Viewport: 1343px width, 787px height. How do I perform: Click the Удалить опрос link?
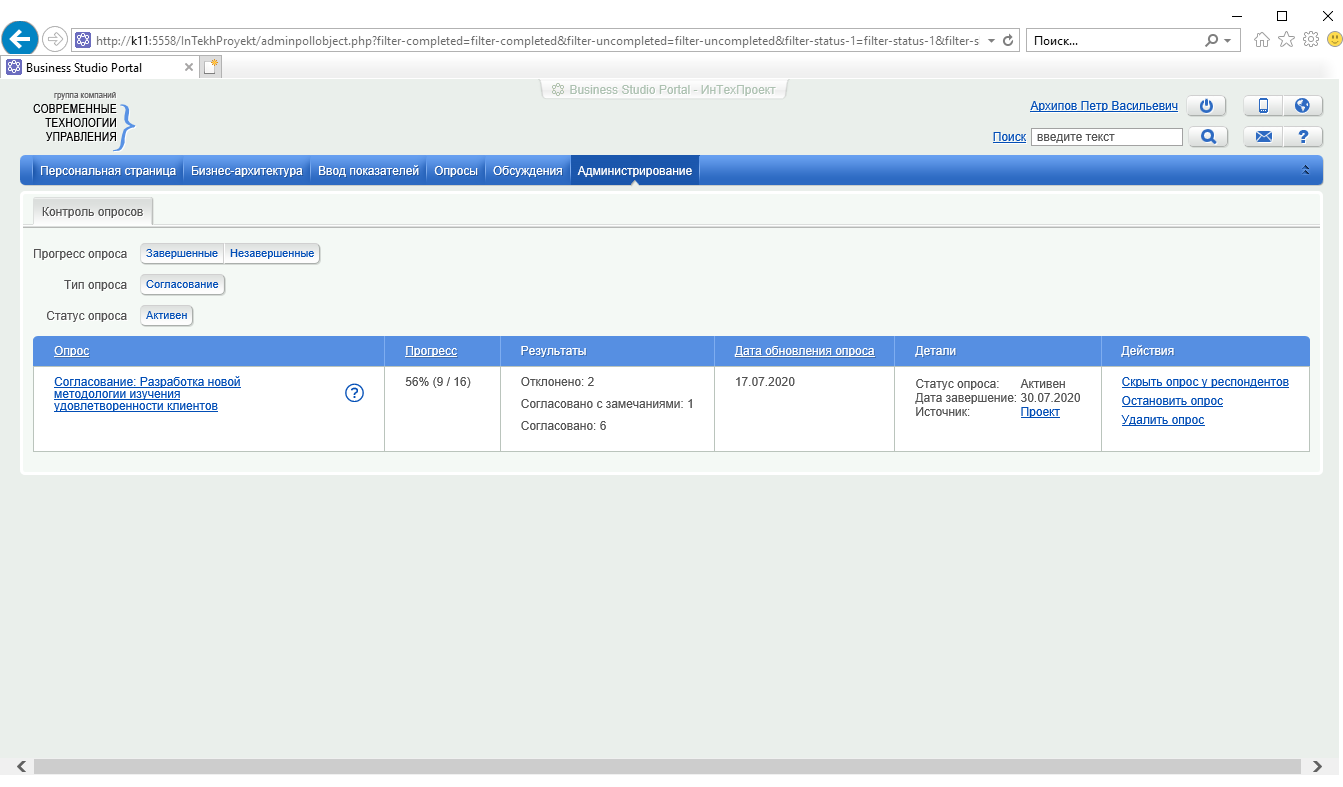coord(1162,420)
